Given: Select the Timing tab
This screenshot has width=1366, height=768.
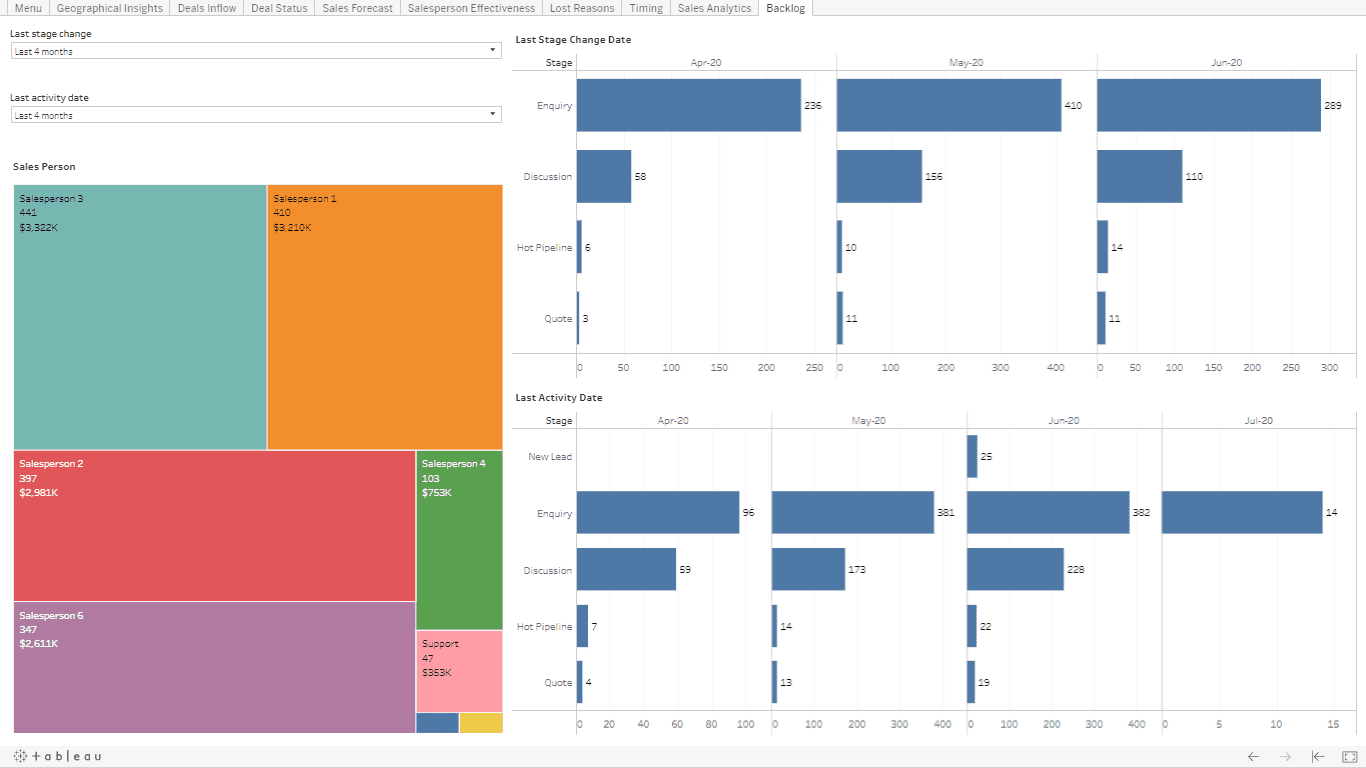Looking at the screenshot, I should (646, 8).
